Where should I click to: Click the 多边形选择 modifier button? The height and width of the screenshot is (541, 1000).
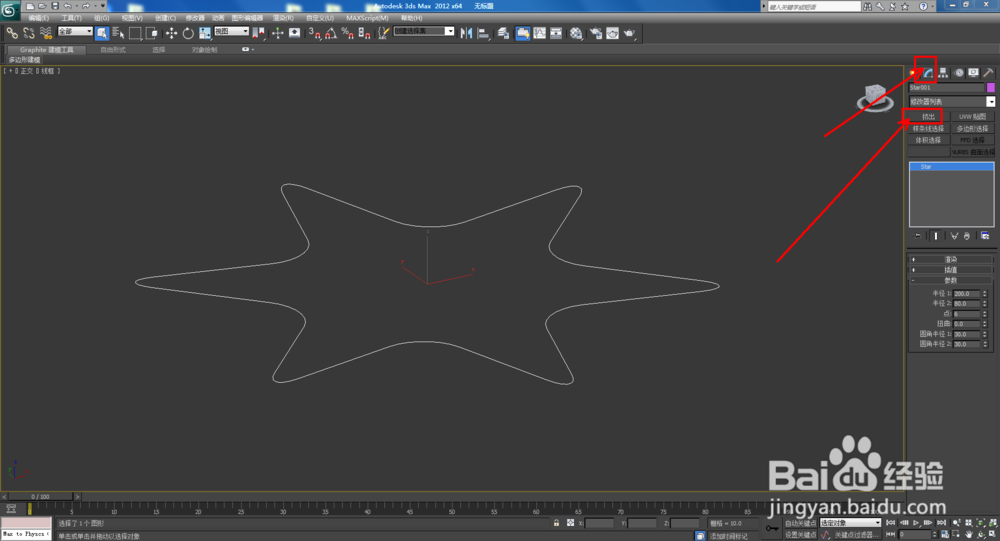coord(973,128)
